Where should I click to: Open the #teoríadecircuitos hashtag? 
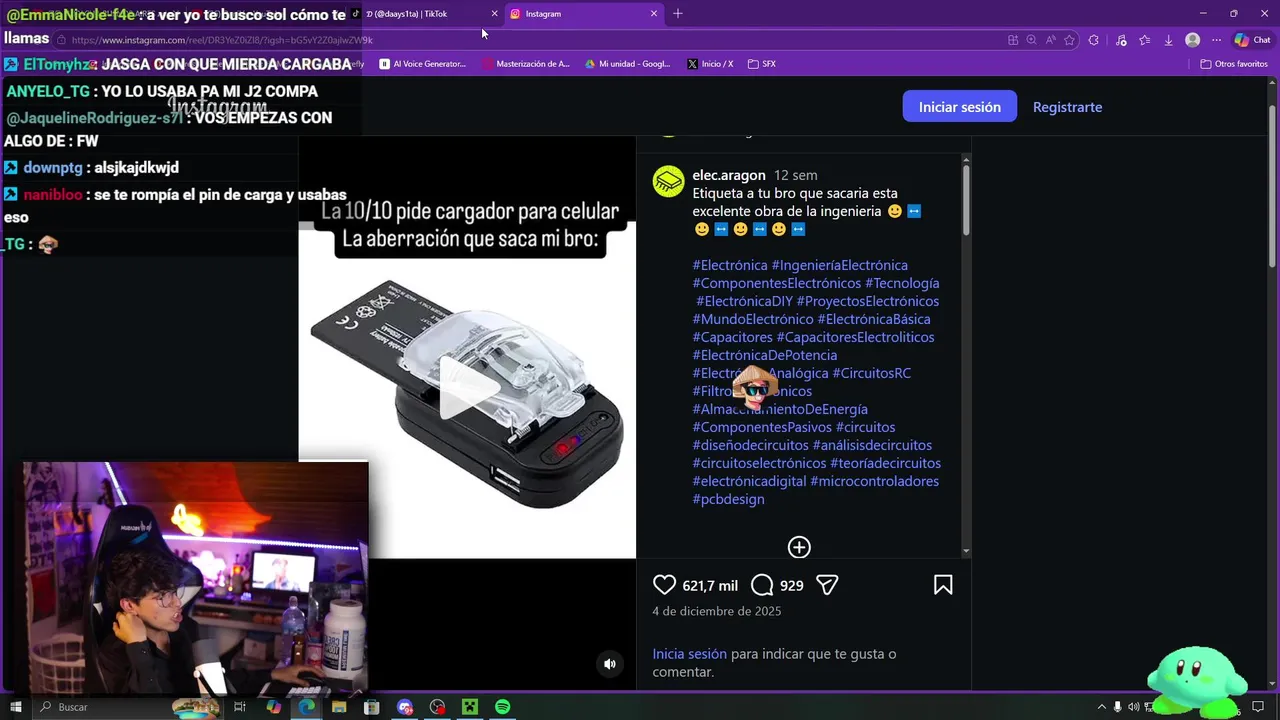pyautogui.click(x=886, y=463)
